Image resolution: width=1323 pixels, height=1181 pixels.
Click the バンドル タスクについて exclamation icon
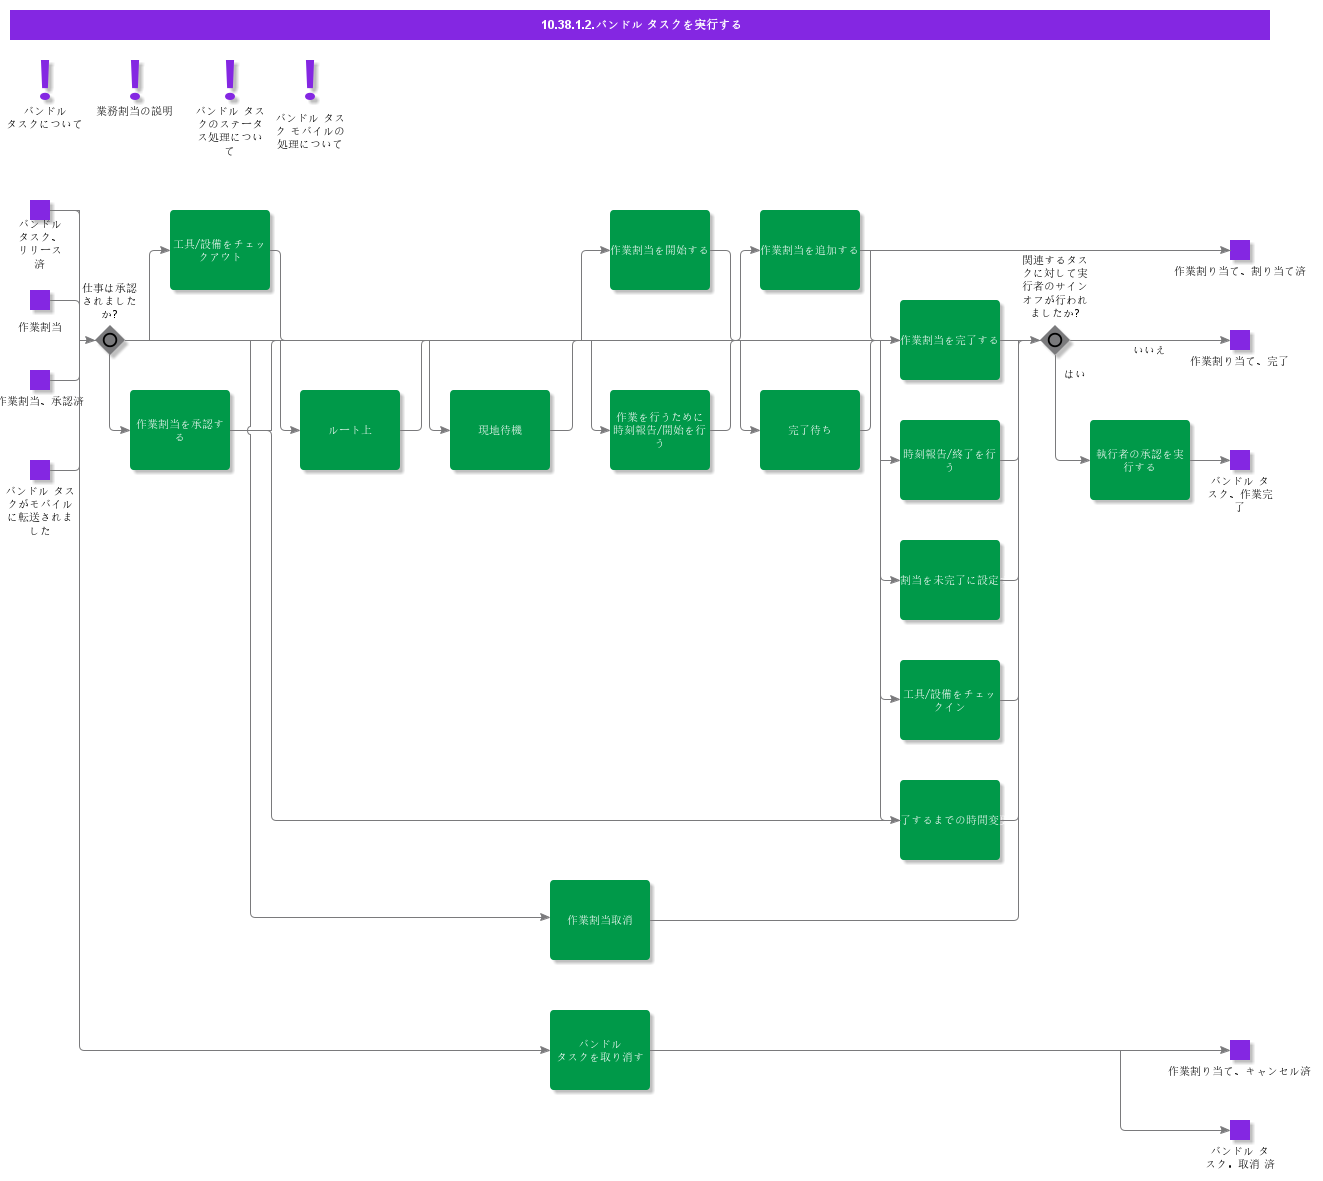[44, 80]
